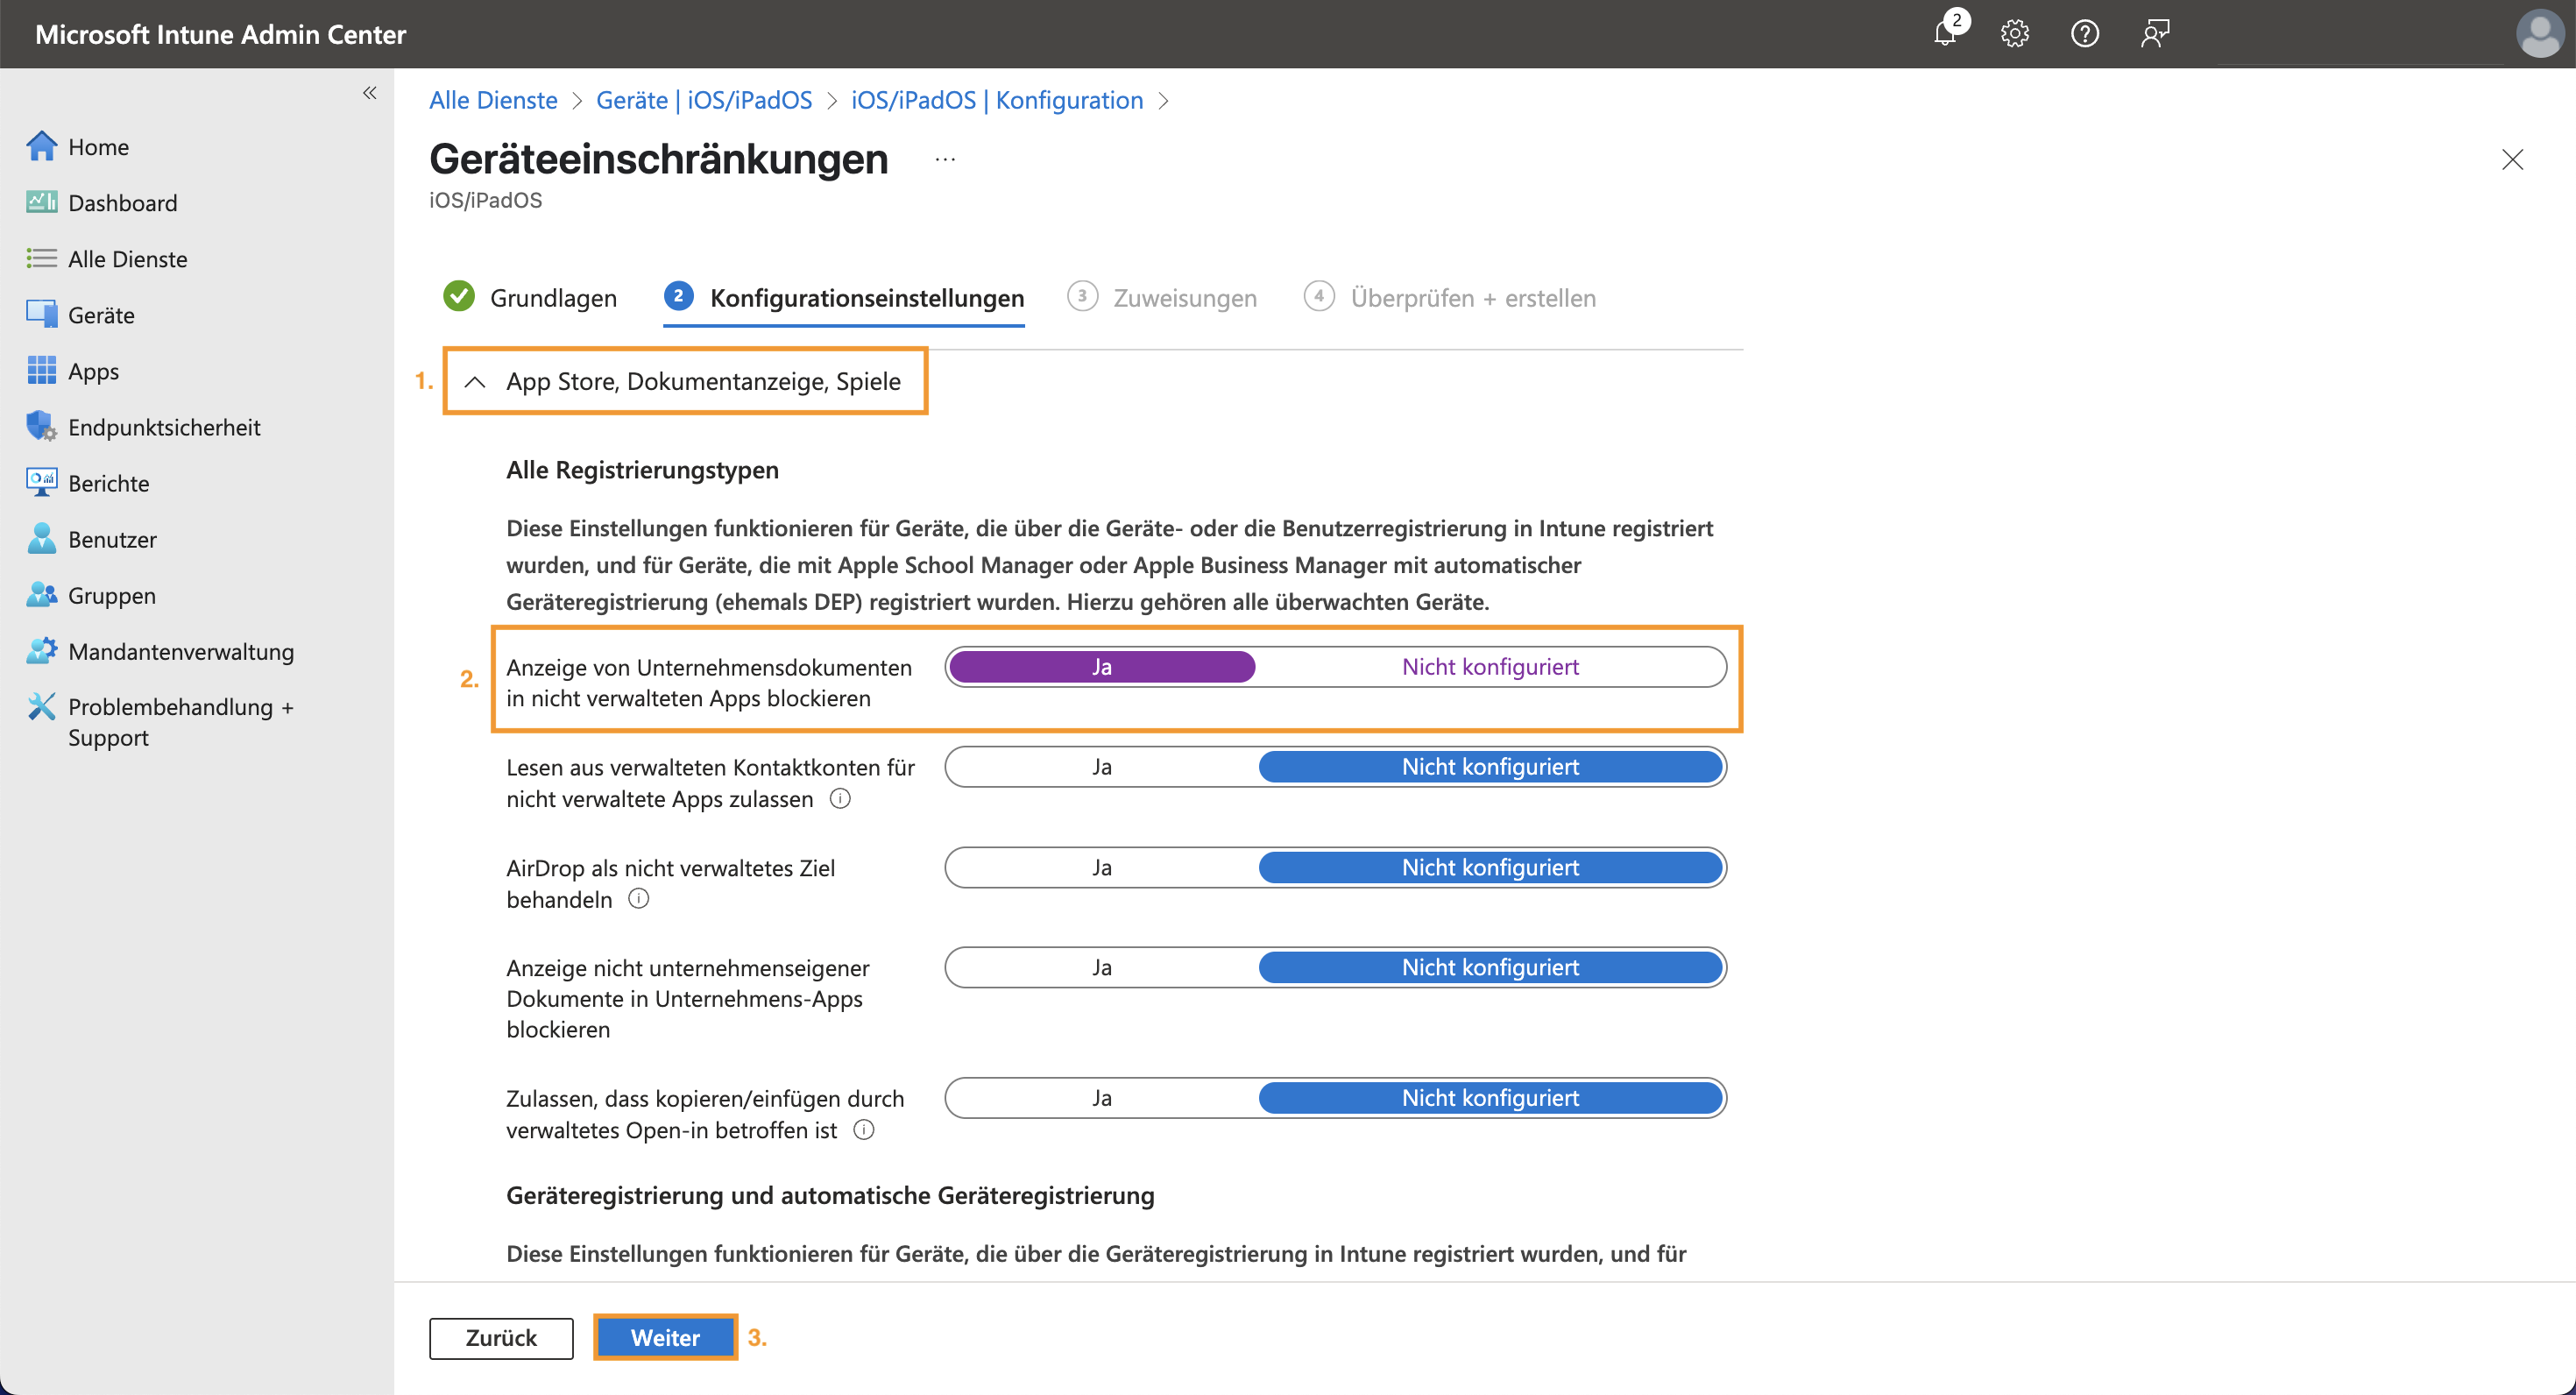Set Lesen aus Kontaktkonten to Ja
This screenshot has width=2576, height=1395.
(1101, 766)
